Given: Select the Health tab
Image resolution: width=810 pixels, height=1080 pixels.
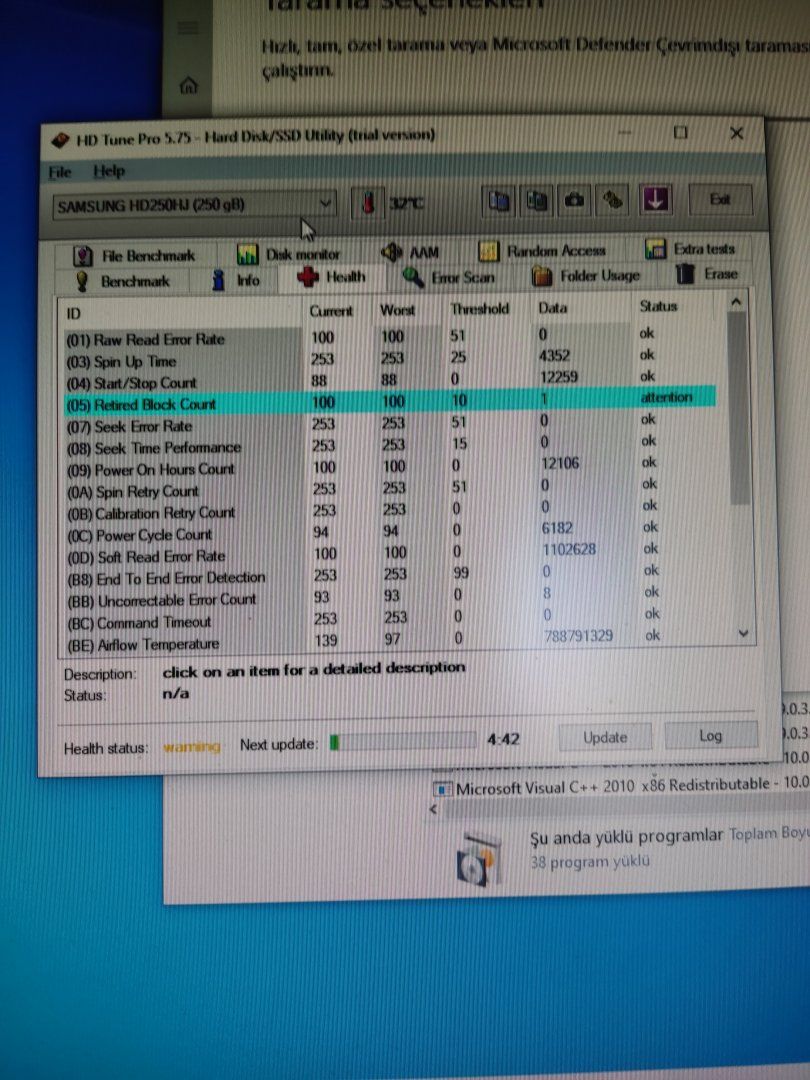Looking at the screenshot, I should [331, 277].
